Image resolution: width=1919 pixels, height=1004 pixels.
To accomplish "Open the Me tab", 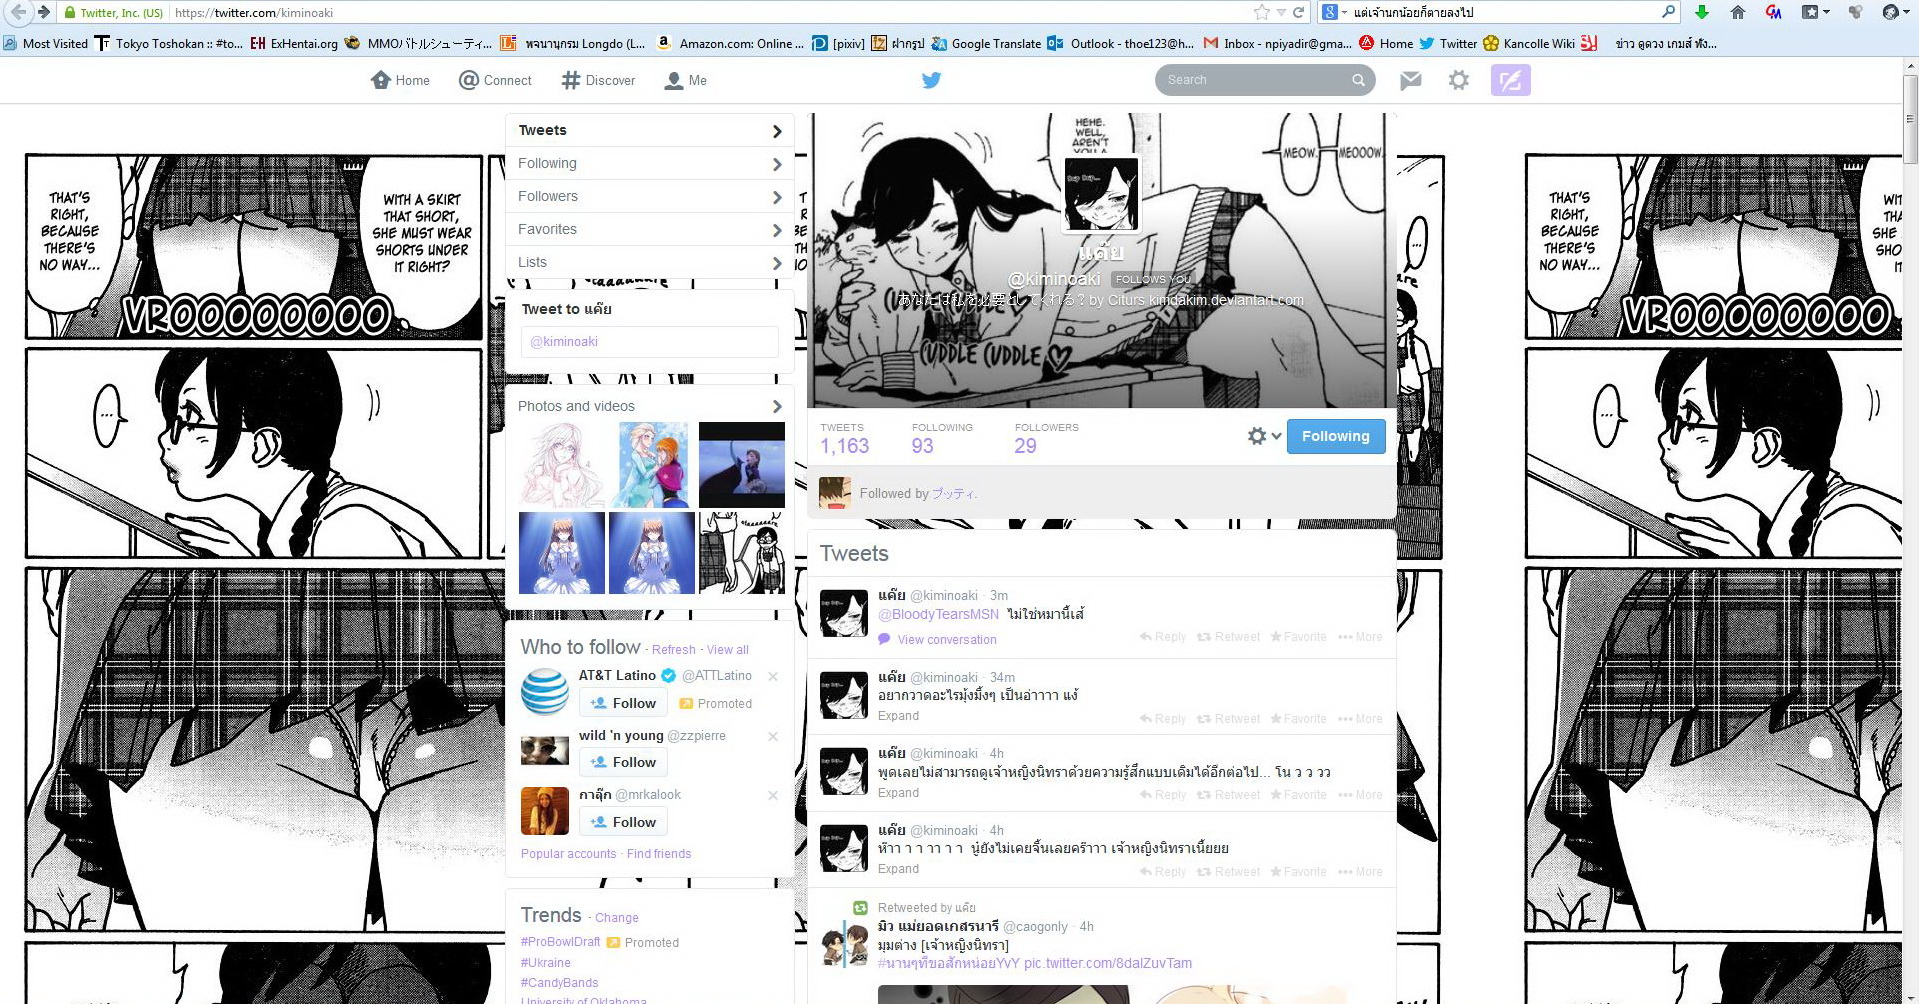I will [686, 80].
